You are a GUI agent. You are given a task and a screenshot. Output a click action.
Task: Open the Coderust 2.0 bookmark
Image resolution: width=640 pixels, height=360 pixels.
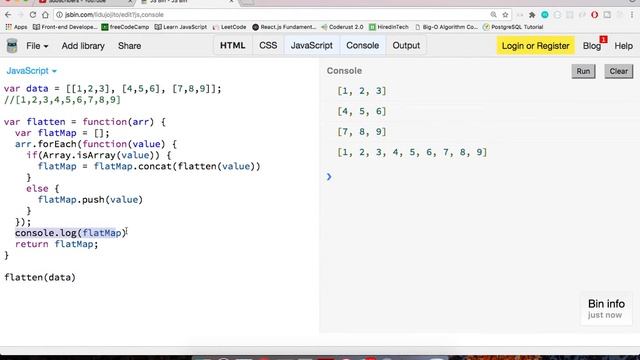(x=342, y=27)
